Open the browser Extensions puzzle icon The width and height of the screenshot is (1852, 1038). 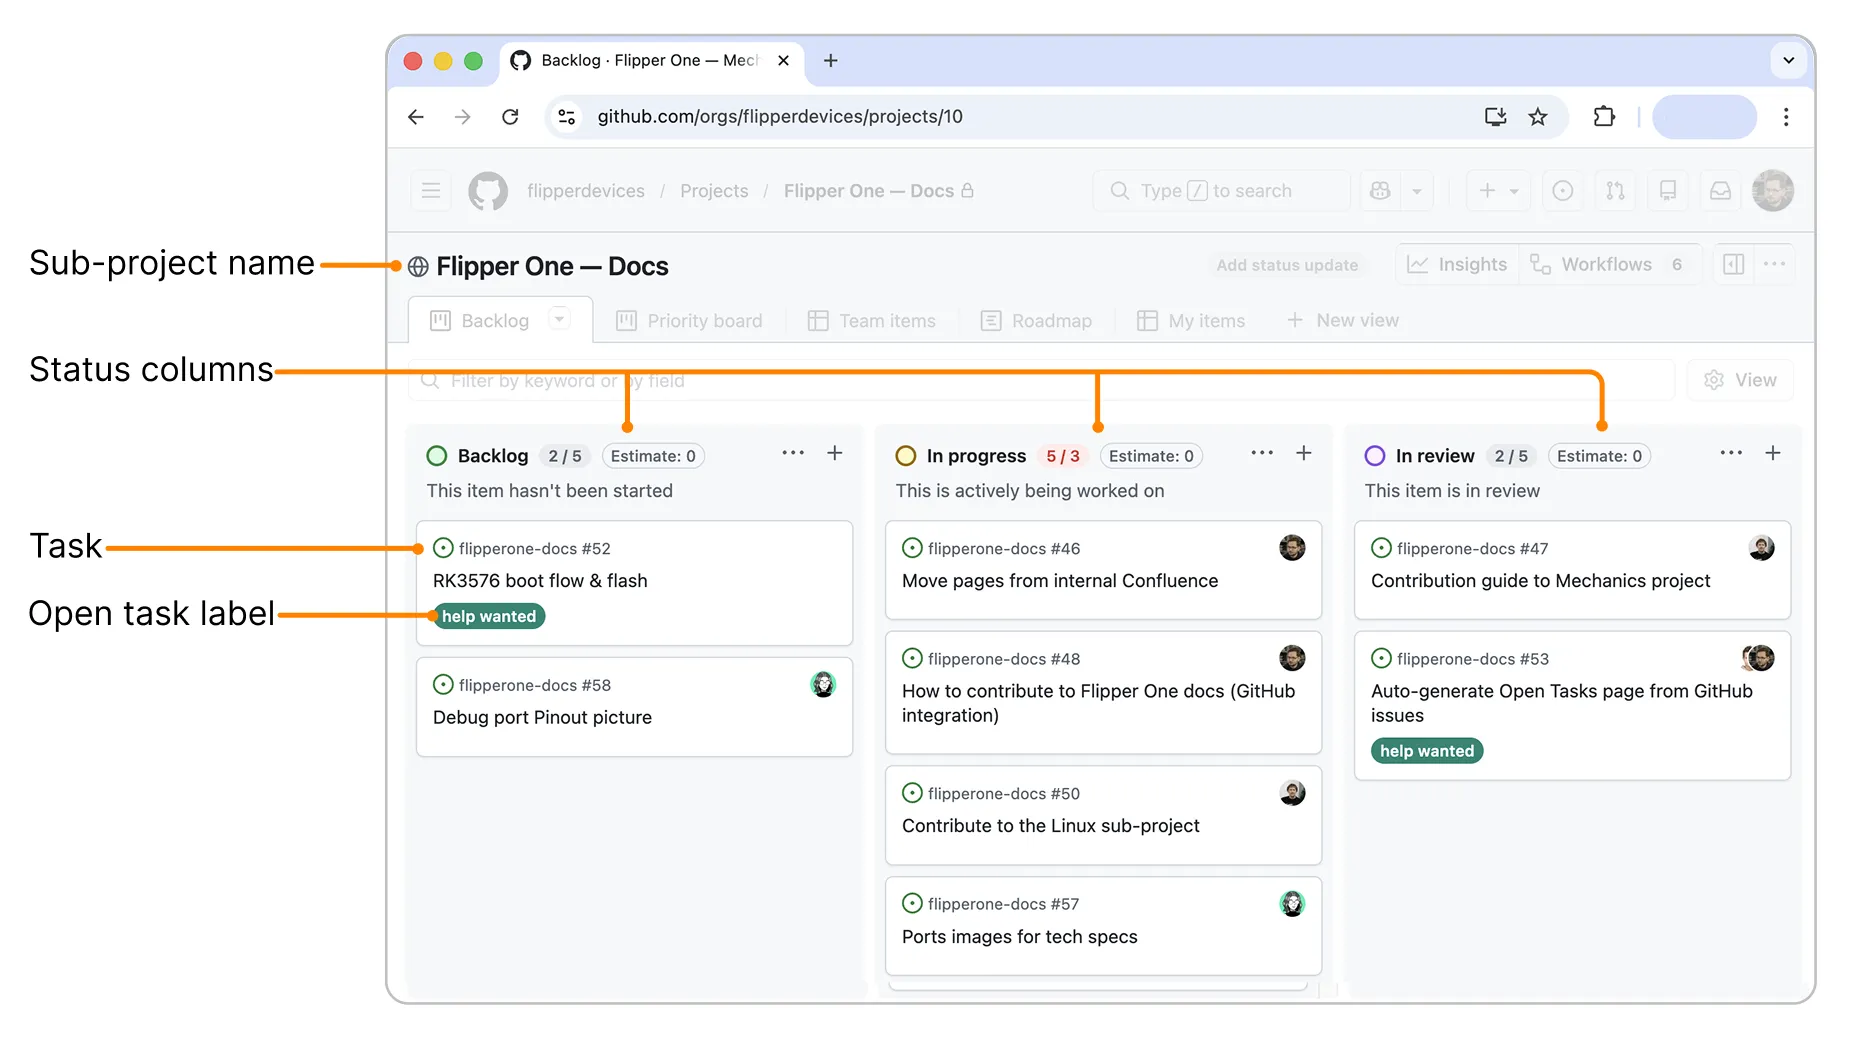[1604, 117]
